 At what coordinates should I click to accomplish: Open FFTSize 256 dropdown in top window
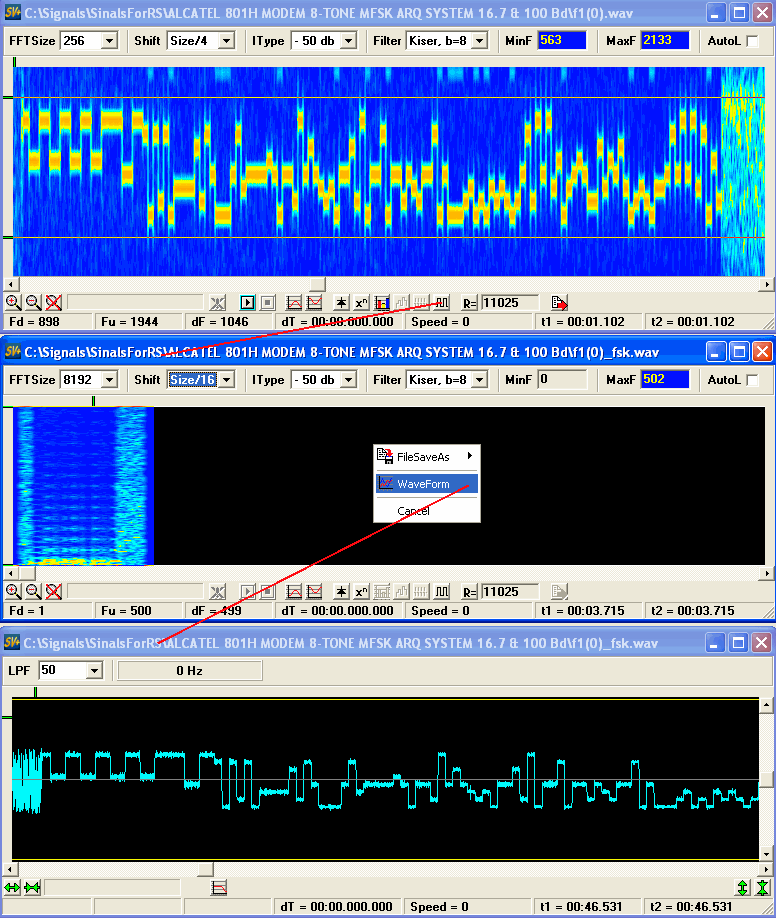click(x=108, y=41)
